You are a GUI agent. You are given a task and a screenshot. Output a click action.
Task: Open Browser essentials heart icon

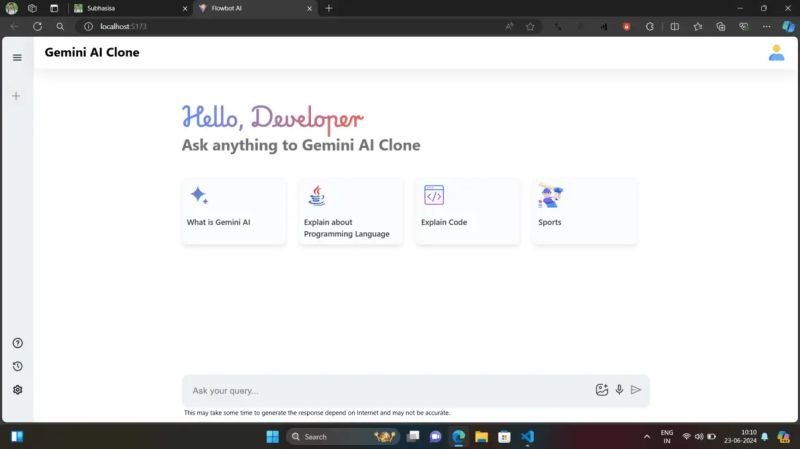[x=743, y=27]
